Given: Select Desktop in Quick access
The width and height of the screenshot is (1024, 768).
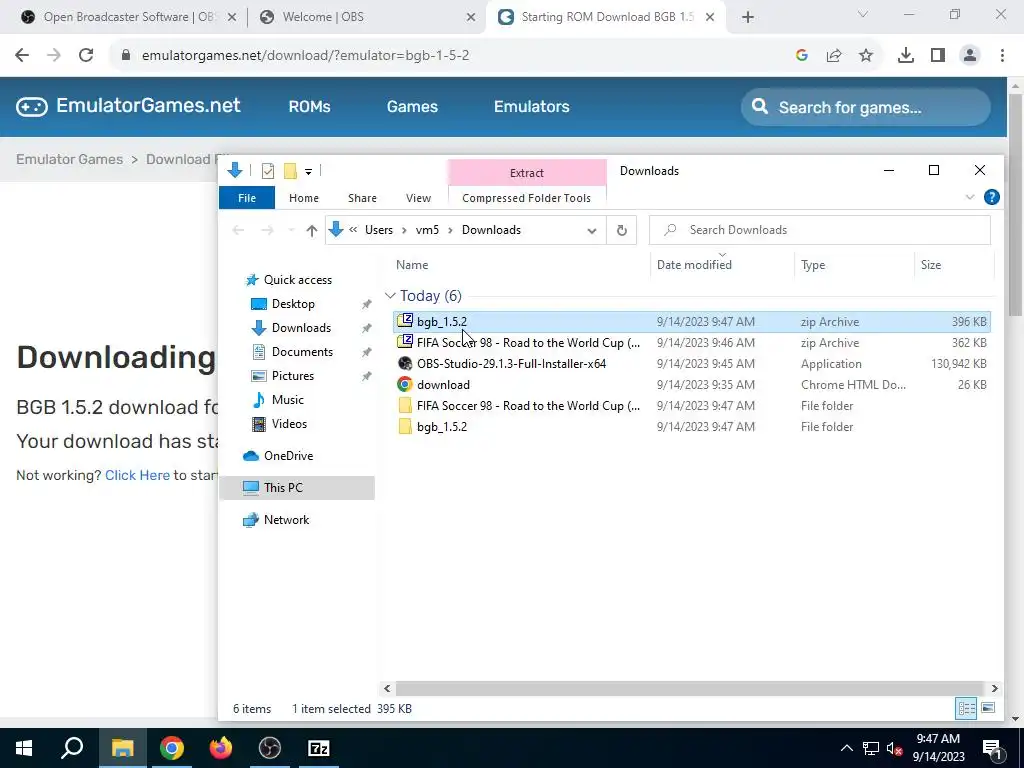Looking at the screenshot, I should coord(293,304).
